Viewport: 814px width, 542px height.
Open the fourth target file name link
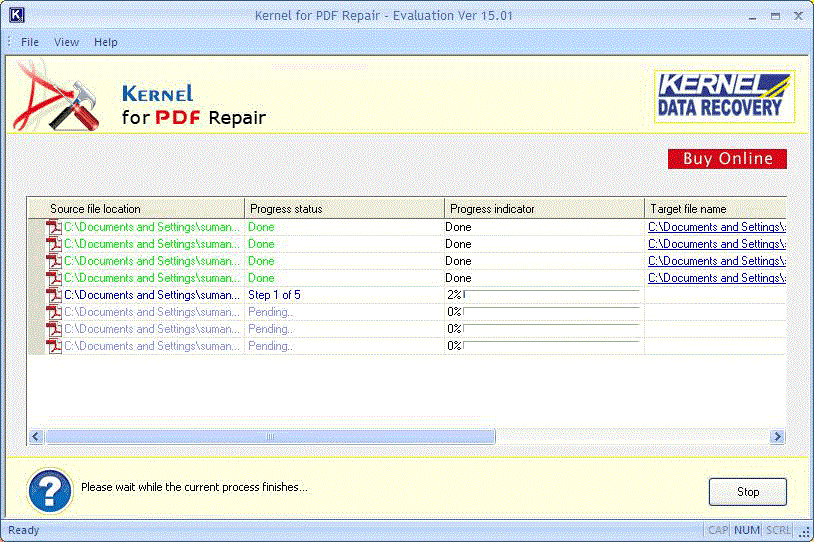click(x=716, y=278)
